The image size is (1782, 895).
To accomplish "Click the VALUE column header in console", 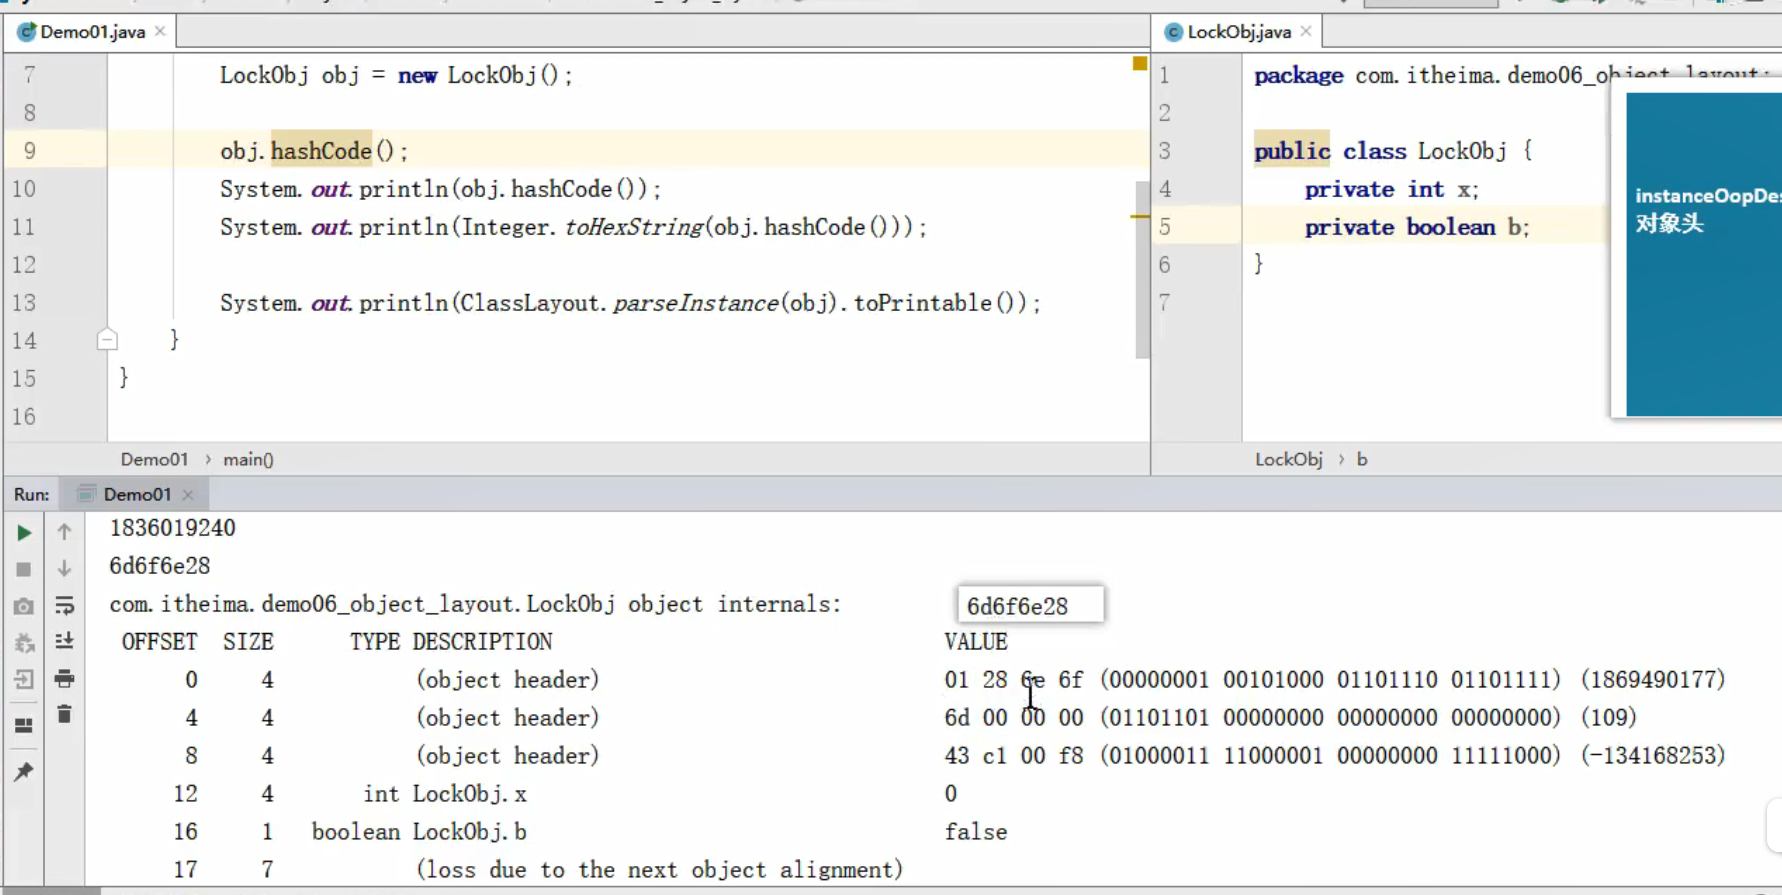I will pyautogui.click(x=976, y=642).
